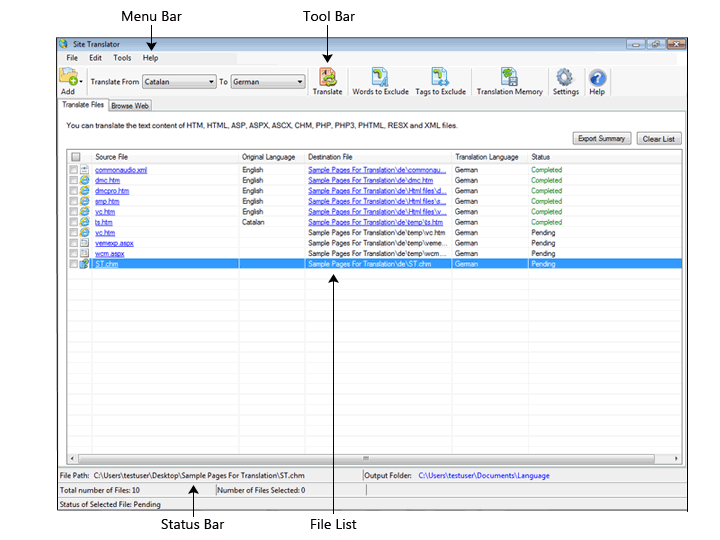This screenshot has width=720, height=540.
Task: Open Words to Exclude tool
Action: tap(380, 77)
